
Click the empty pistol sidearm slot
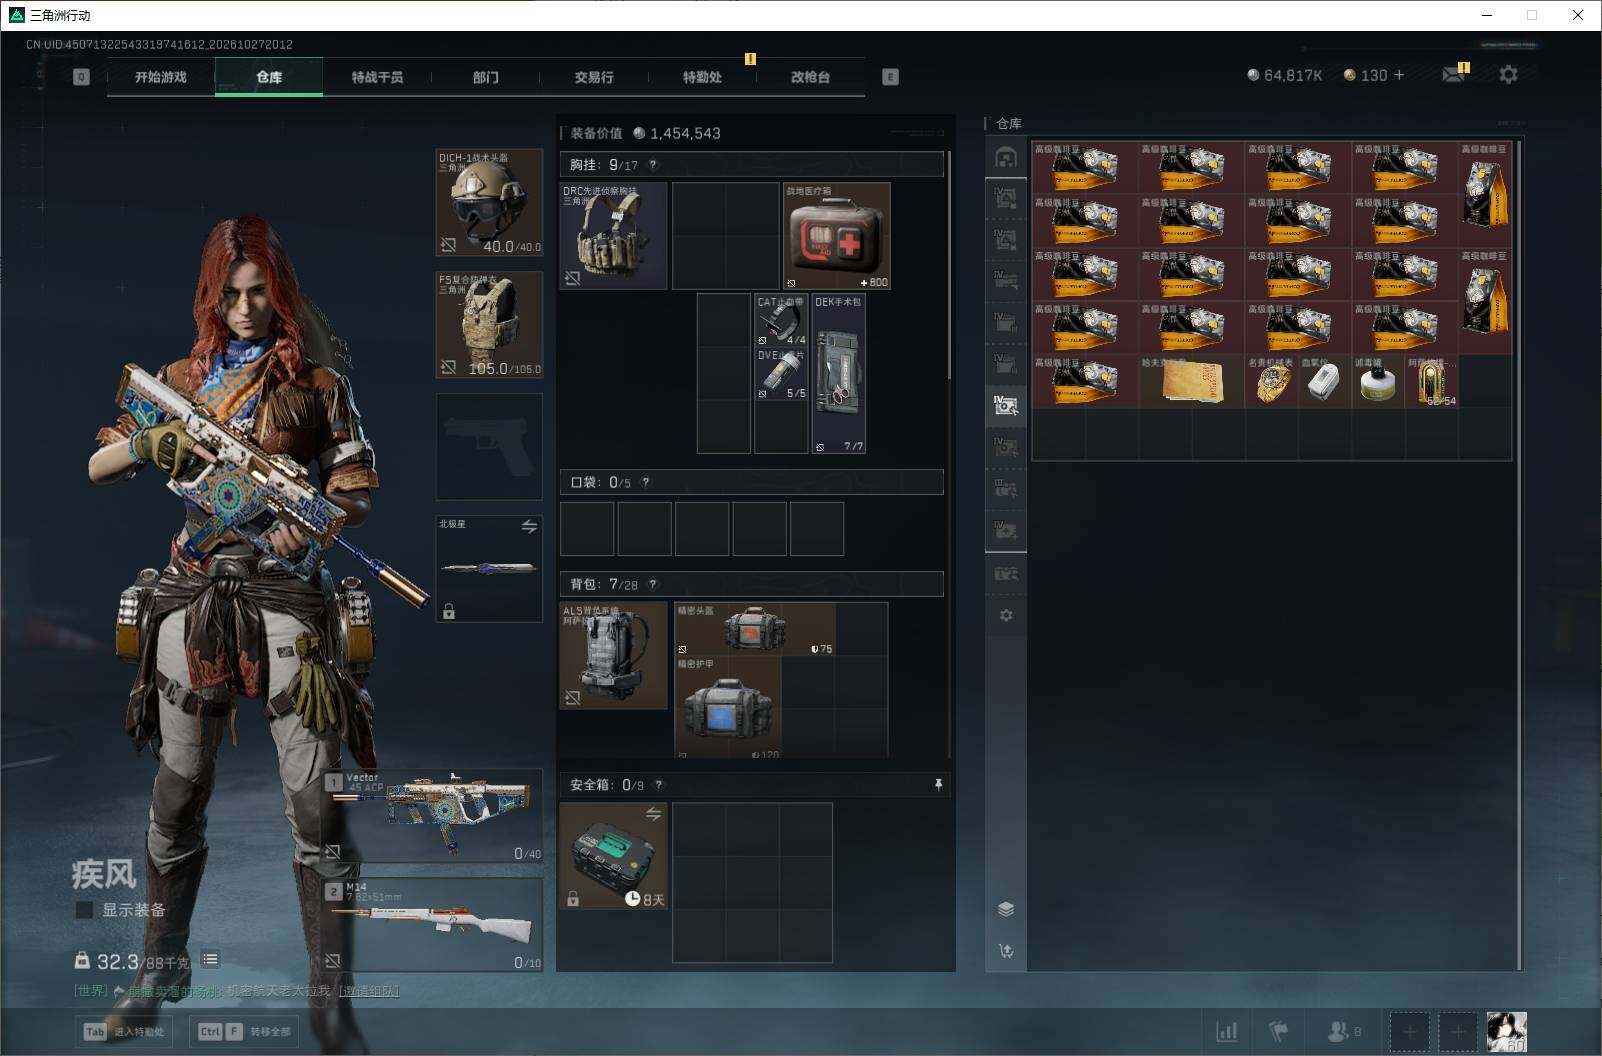click(x=489, y=446)
